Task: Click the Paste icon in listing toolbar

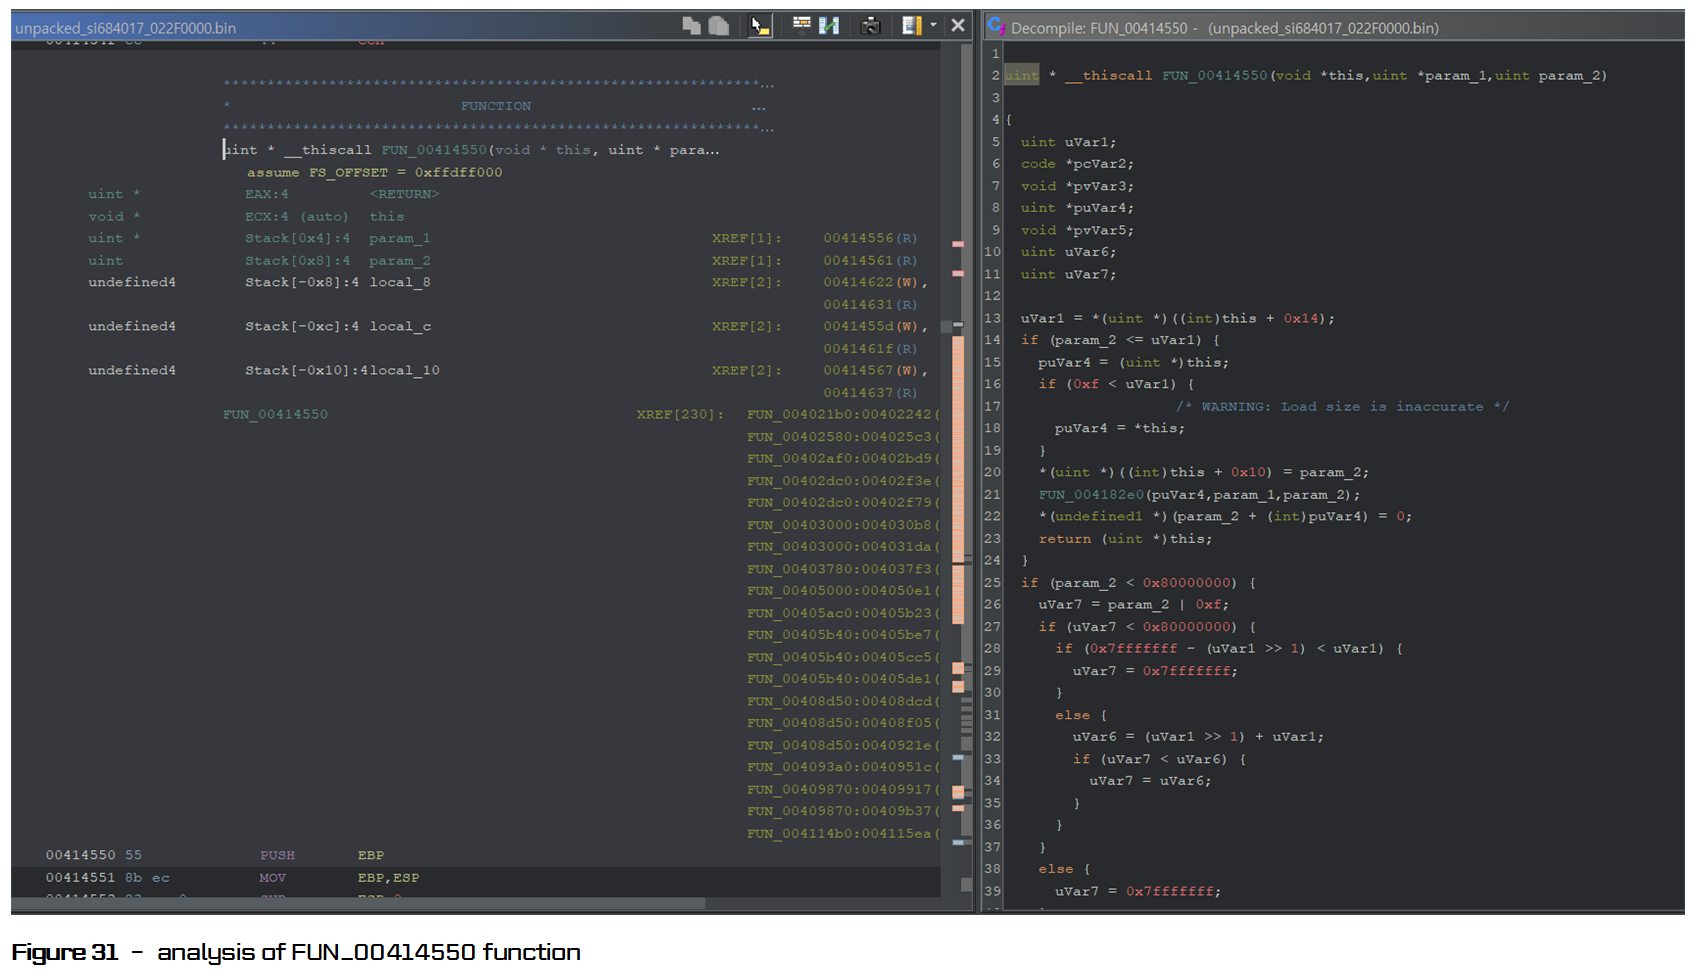Action: (x=719, y=26)
